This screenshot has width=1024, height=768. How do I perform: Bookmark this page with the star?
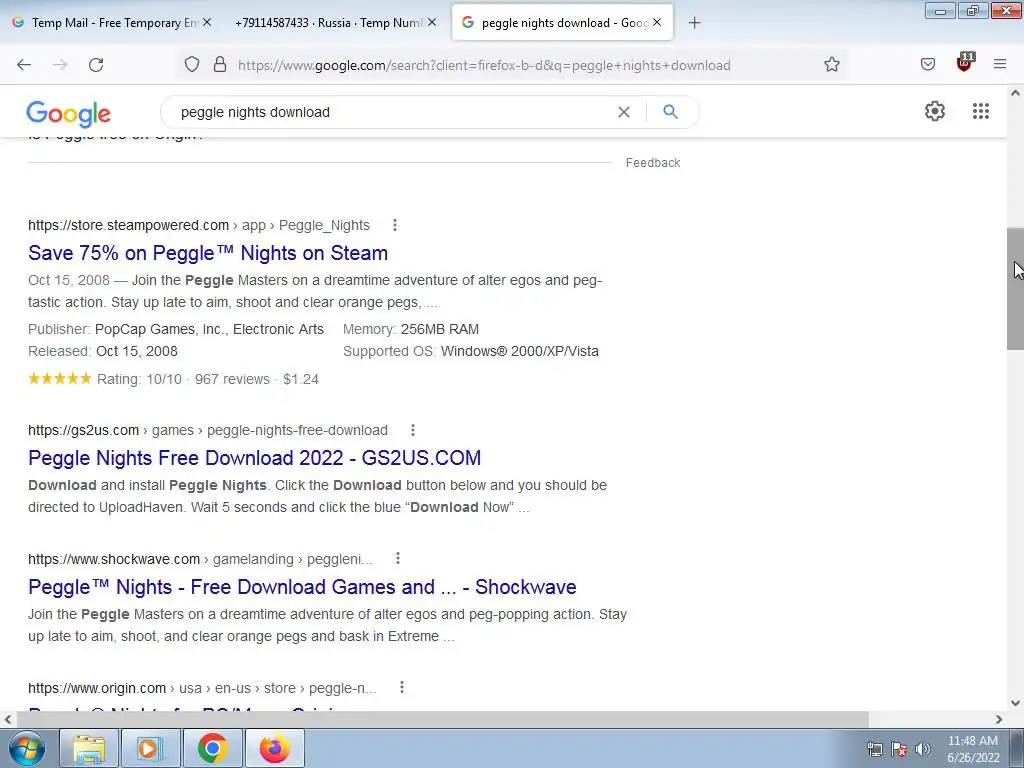[x=831, y=64]
